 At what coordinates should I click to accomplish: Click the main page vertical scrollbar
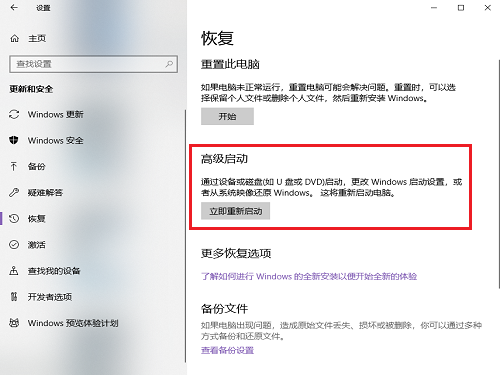[x=499, y=173]
